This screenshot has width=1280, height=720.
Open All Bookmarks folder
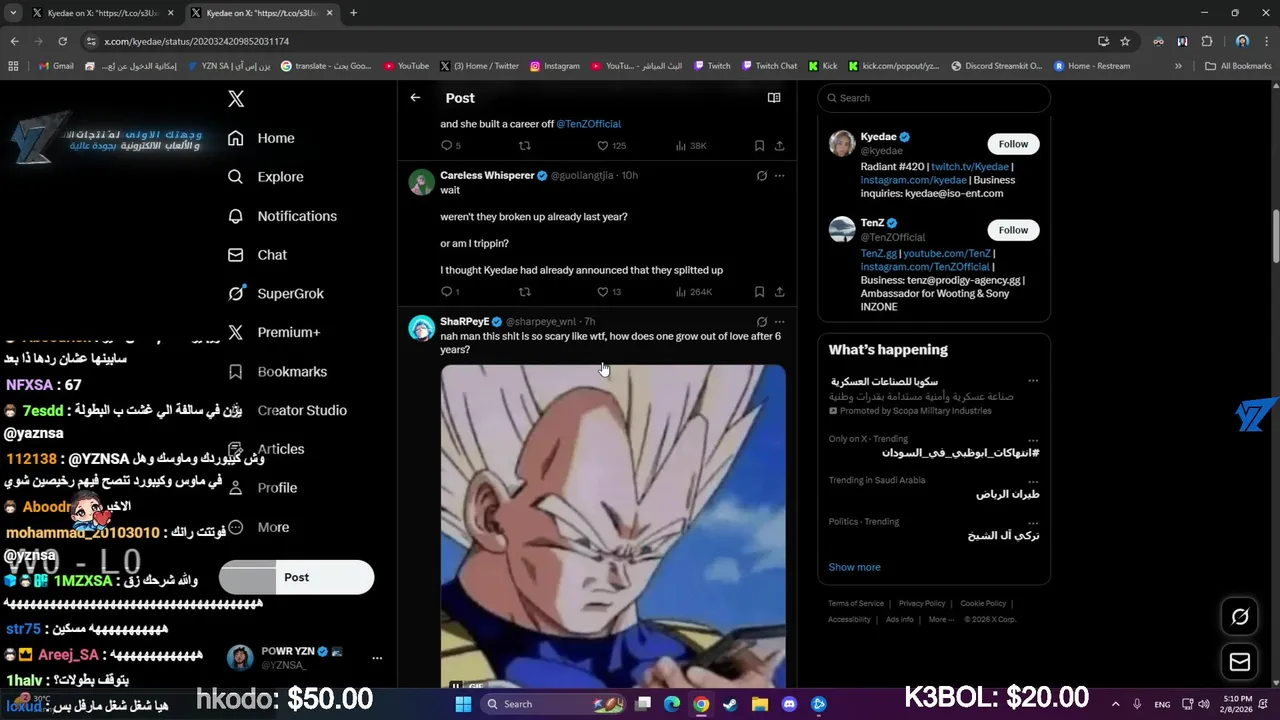[x=1238, y=66]
